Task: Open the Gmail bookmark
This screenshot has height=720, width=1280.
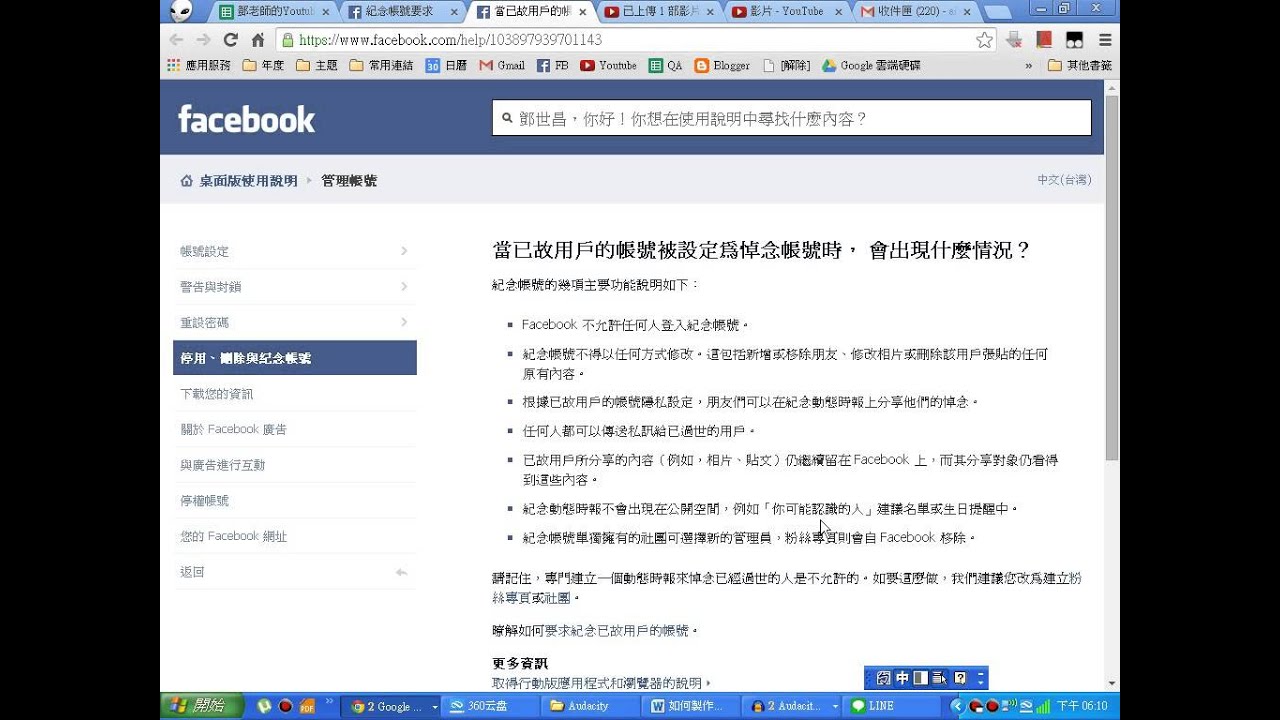Action: (502, 65)
